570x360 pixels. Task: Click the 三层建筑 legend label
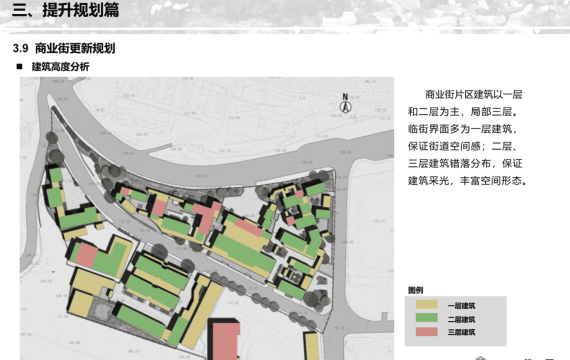pyautogui.click(x=461, y=332)
